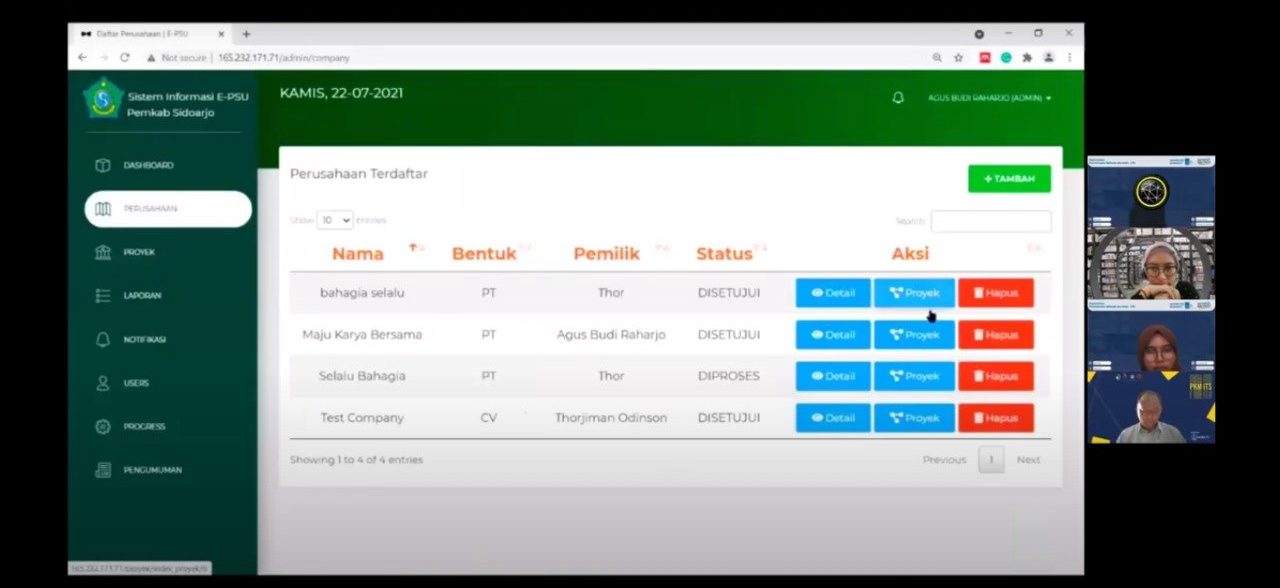This screenshot has height=588, width=1280.
Task: Bookmark this page with the star icon
Action: tap(958, 58)
